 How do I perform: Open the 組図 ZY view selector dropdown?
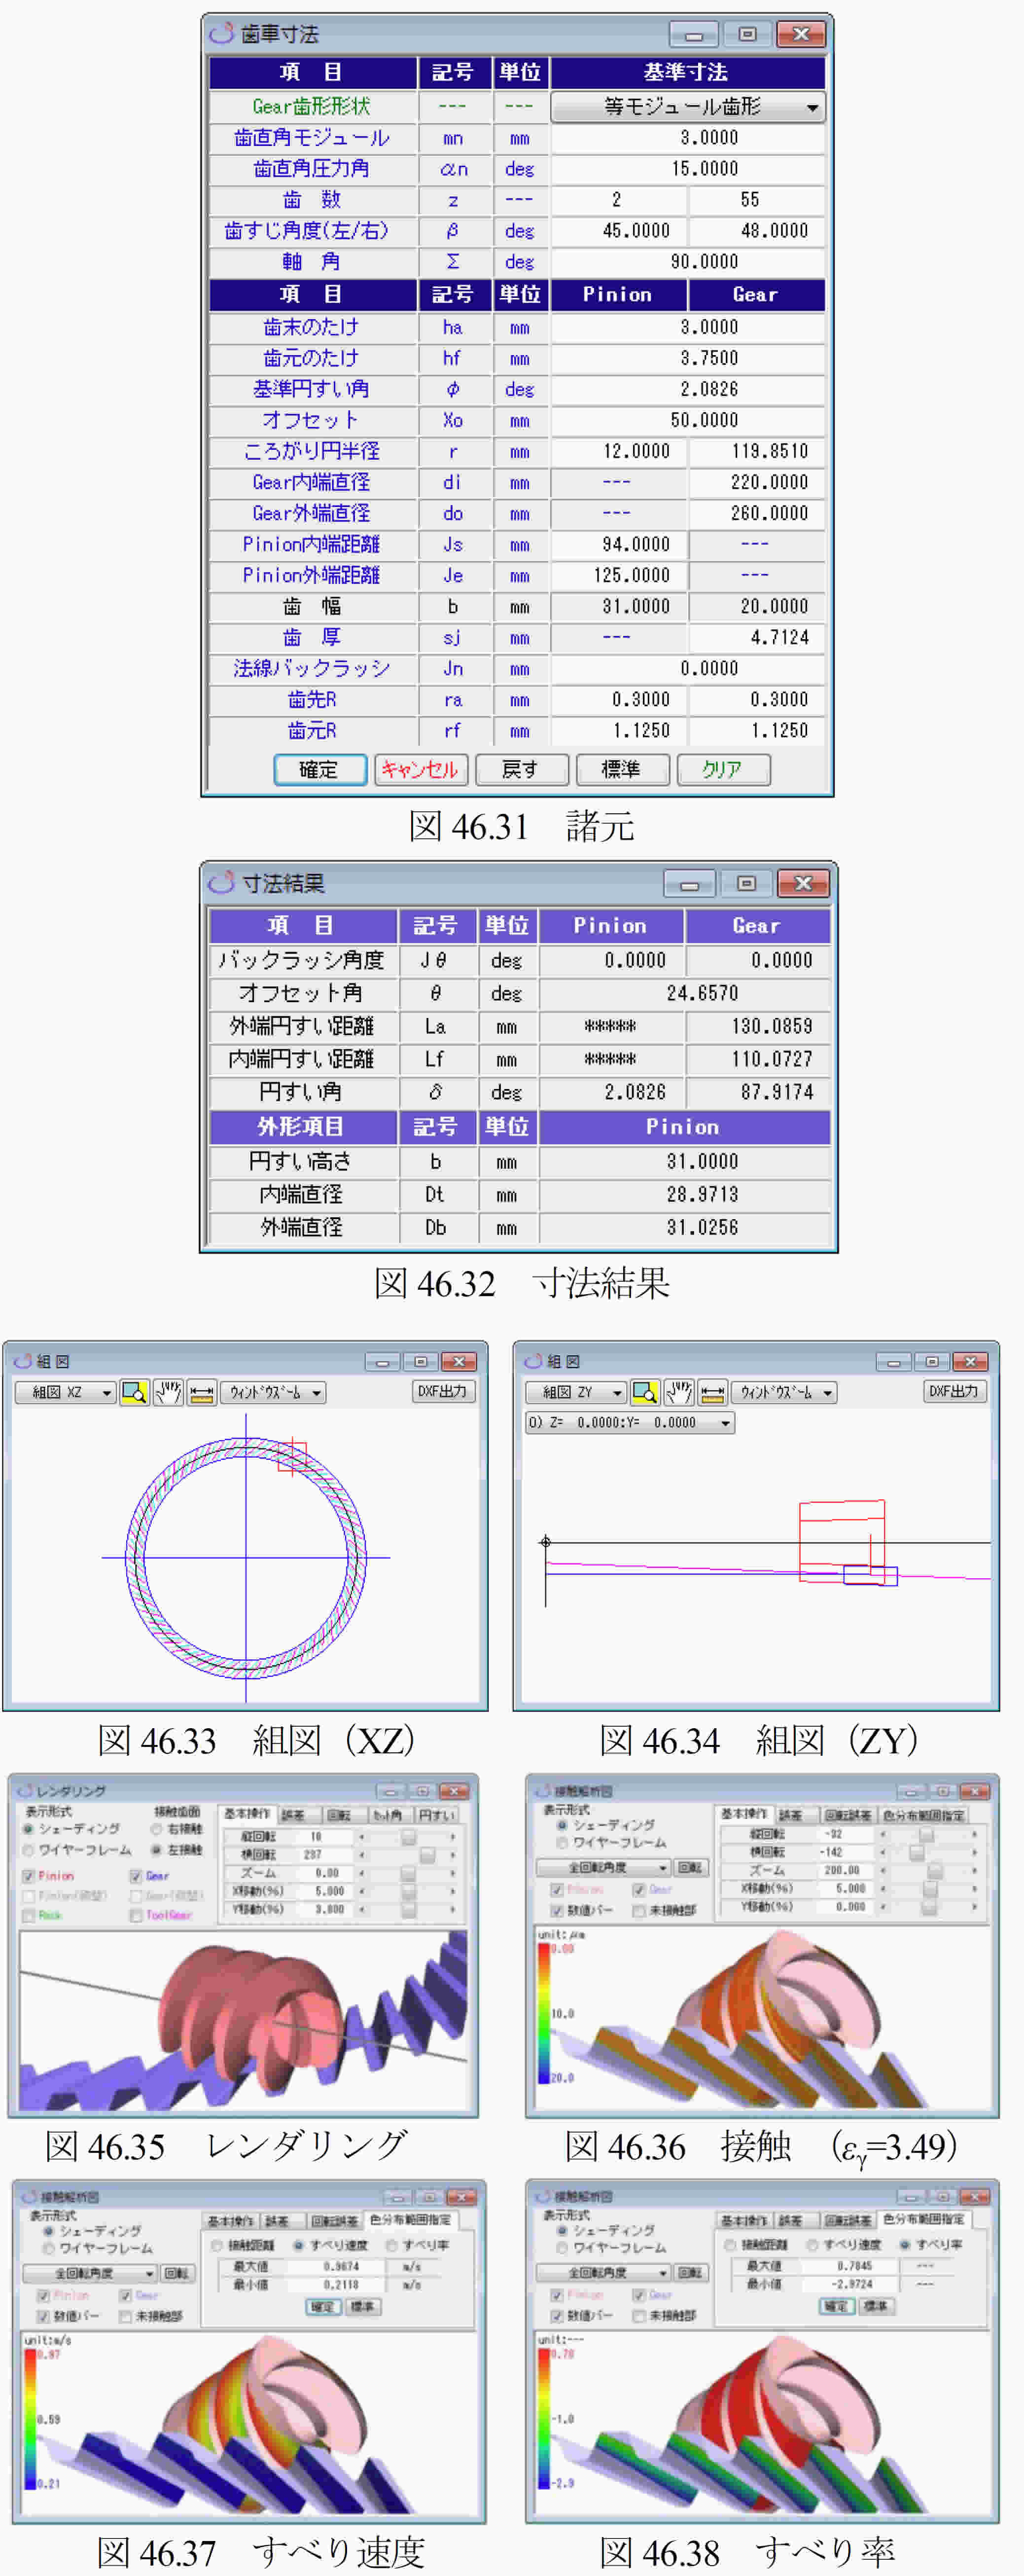576,1392
